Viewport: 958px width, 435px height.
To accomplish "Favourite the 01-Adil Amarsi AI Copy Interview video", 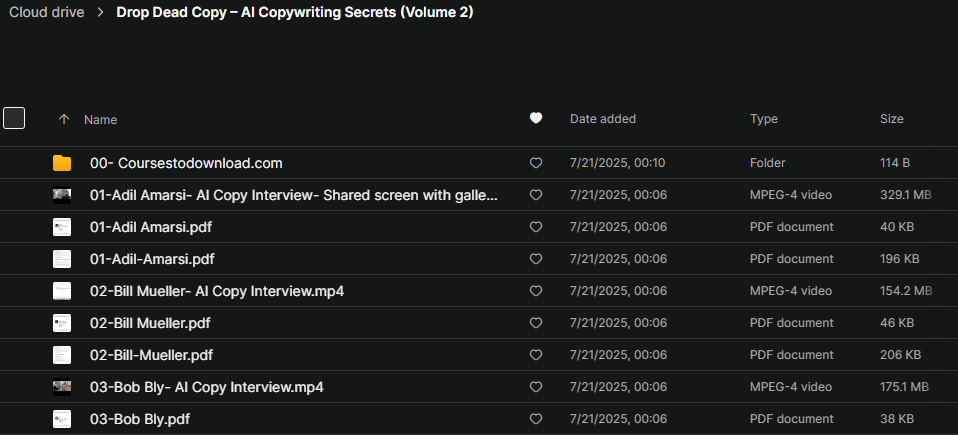I will (x=536, y=195).
